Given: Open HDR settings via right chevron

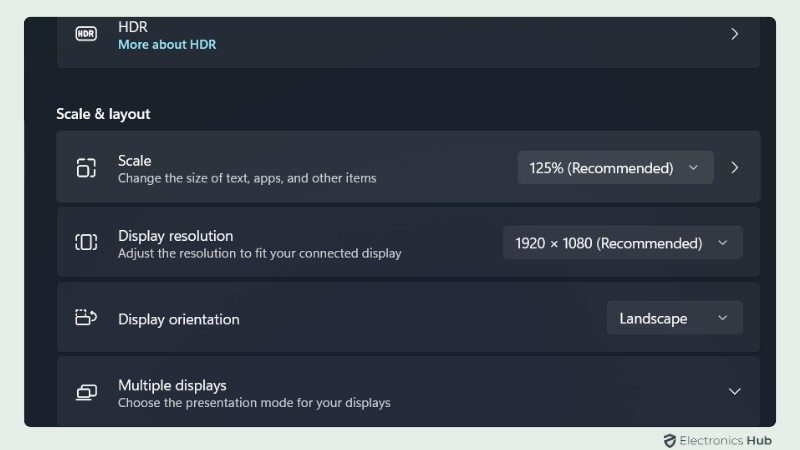Looking at the screenshot, I should (x=735, y=34).
